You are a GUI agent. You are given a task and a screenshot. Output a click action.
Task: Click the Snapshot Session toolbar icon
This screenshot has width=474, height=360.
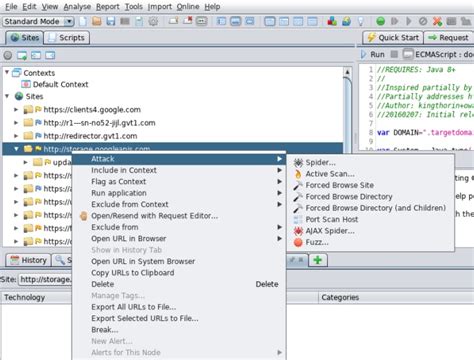pyautogui.click(x=125, y=21)
